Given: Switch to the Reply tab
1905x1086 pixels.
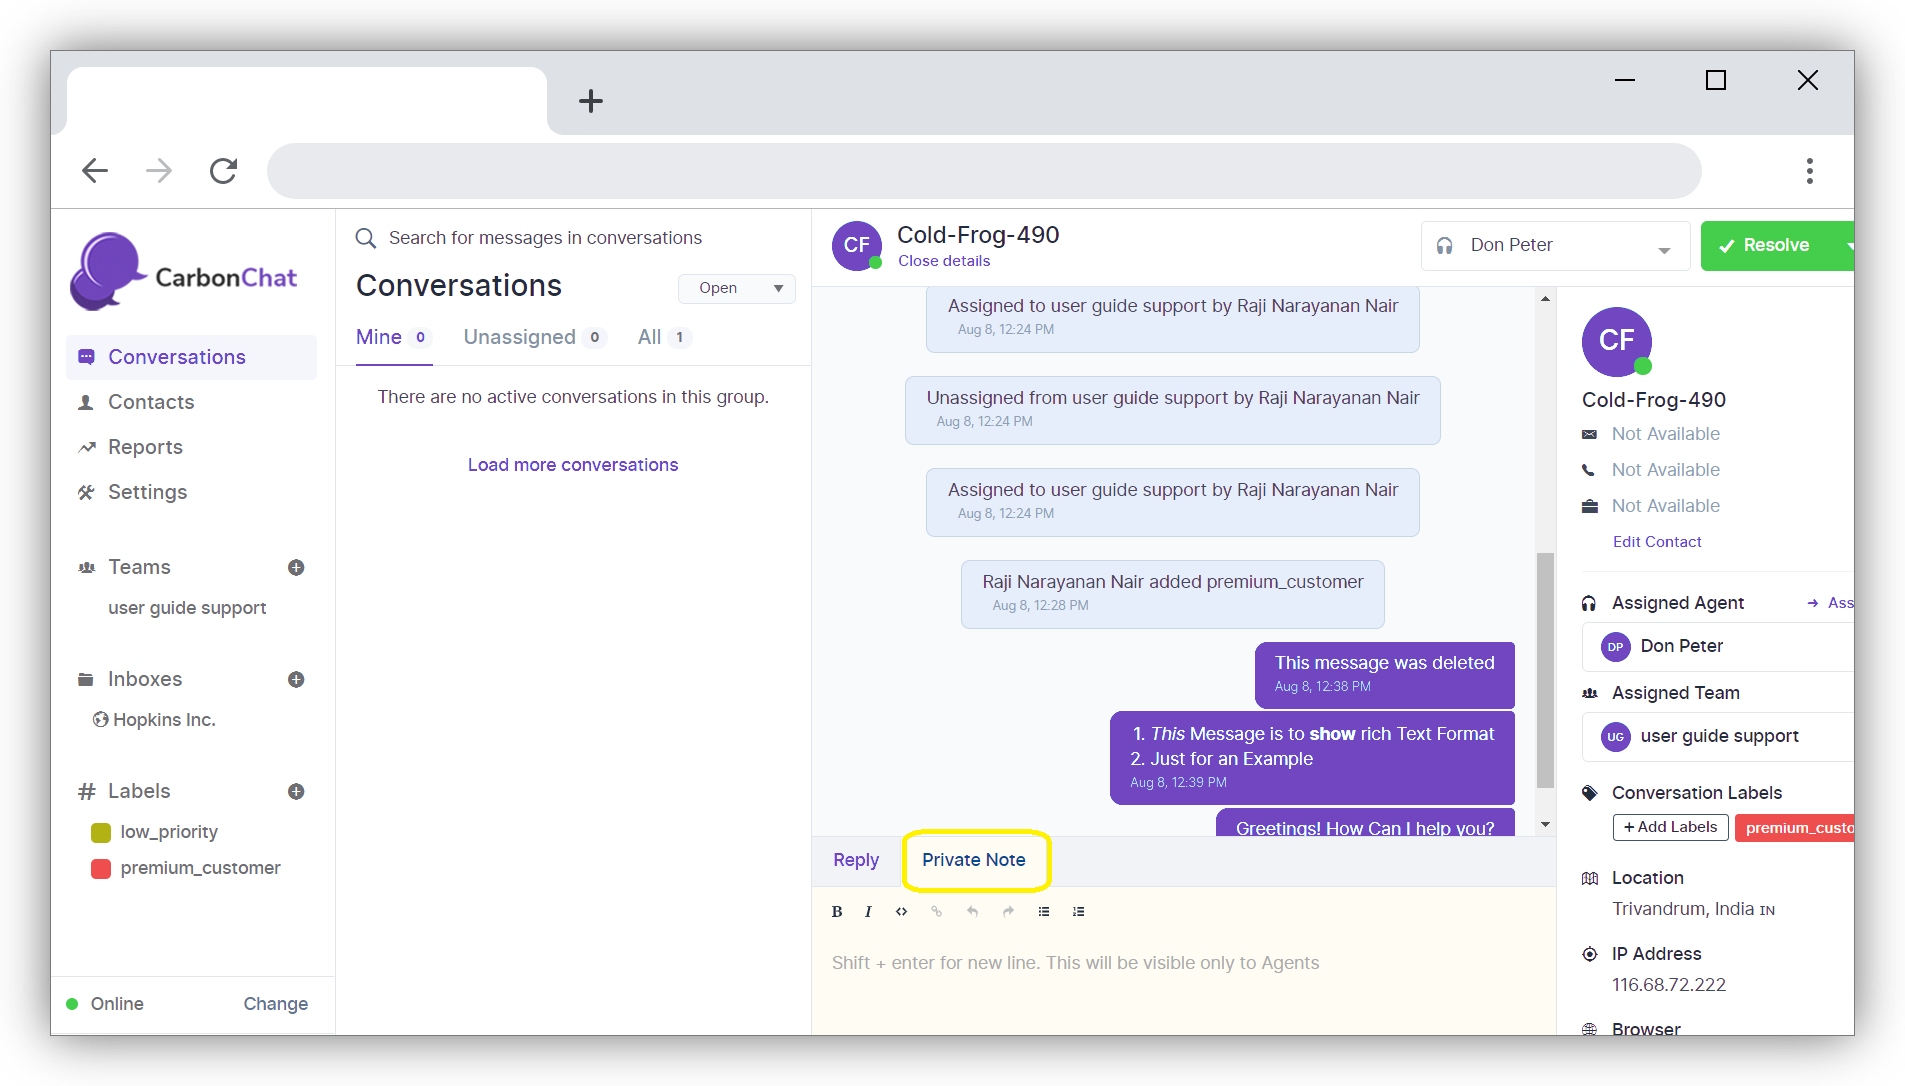Looking at the screenshot, I should [856, 860].
